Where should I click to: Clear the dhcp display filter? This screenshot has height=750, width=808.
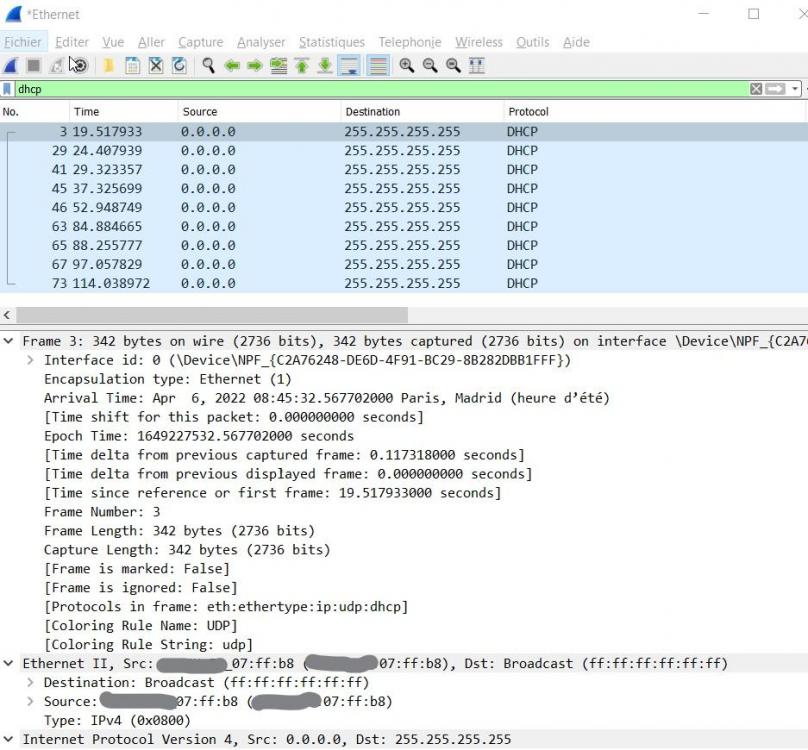pyautogui.click(x=756, y=89)
